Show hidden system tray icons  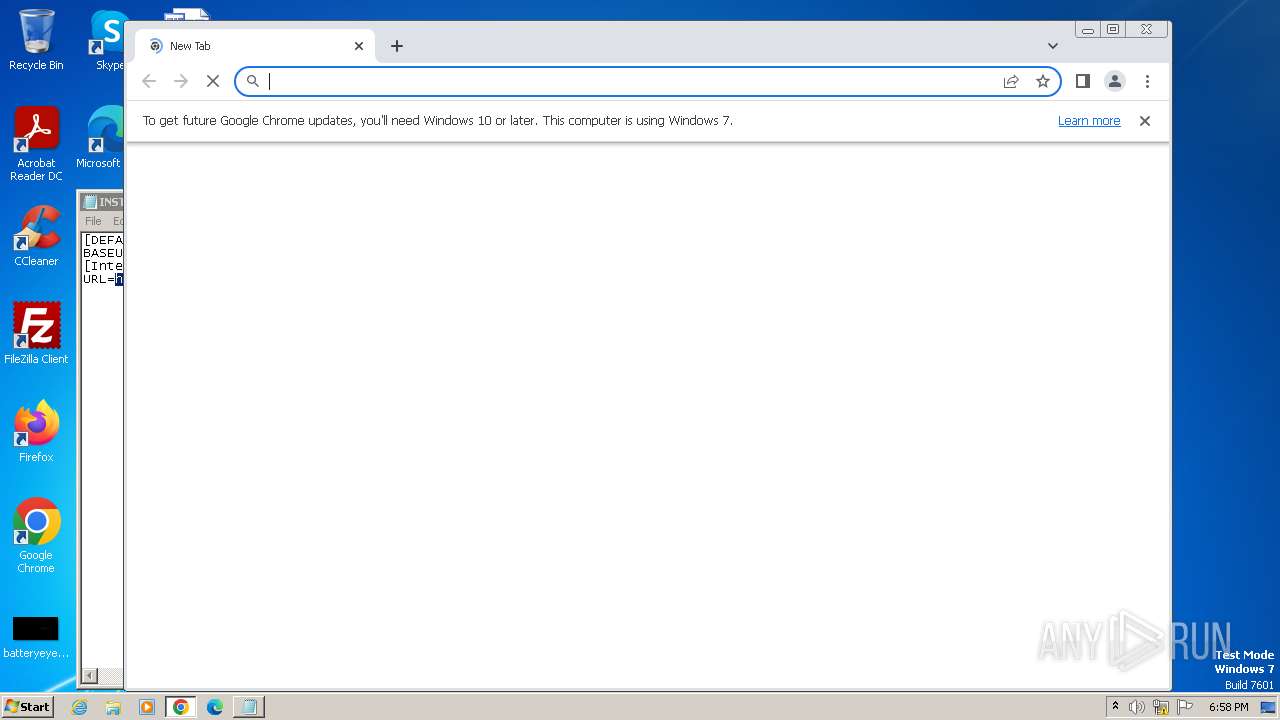click(1115, 707)
